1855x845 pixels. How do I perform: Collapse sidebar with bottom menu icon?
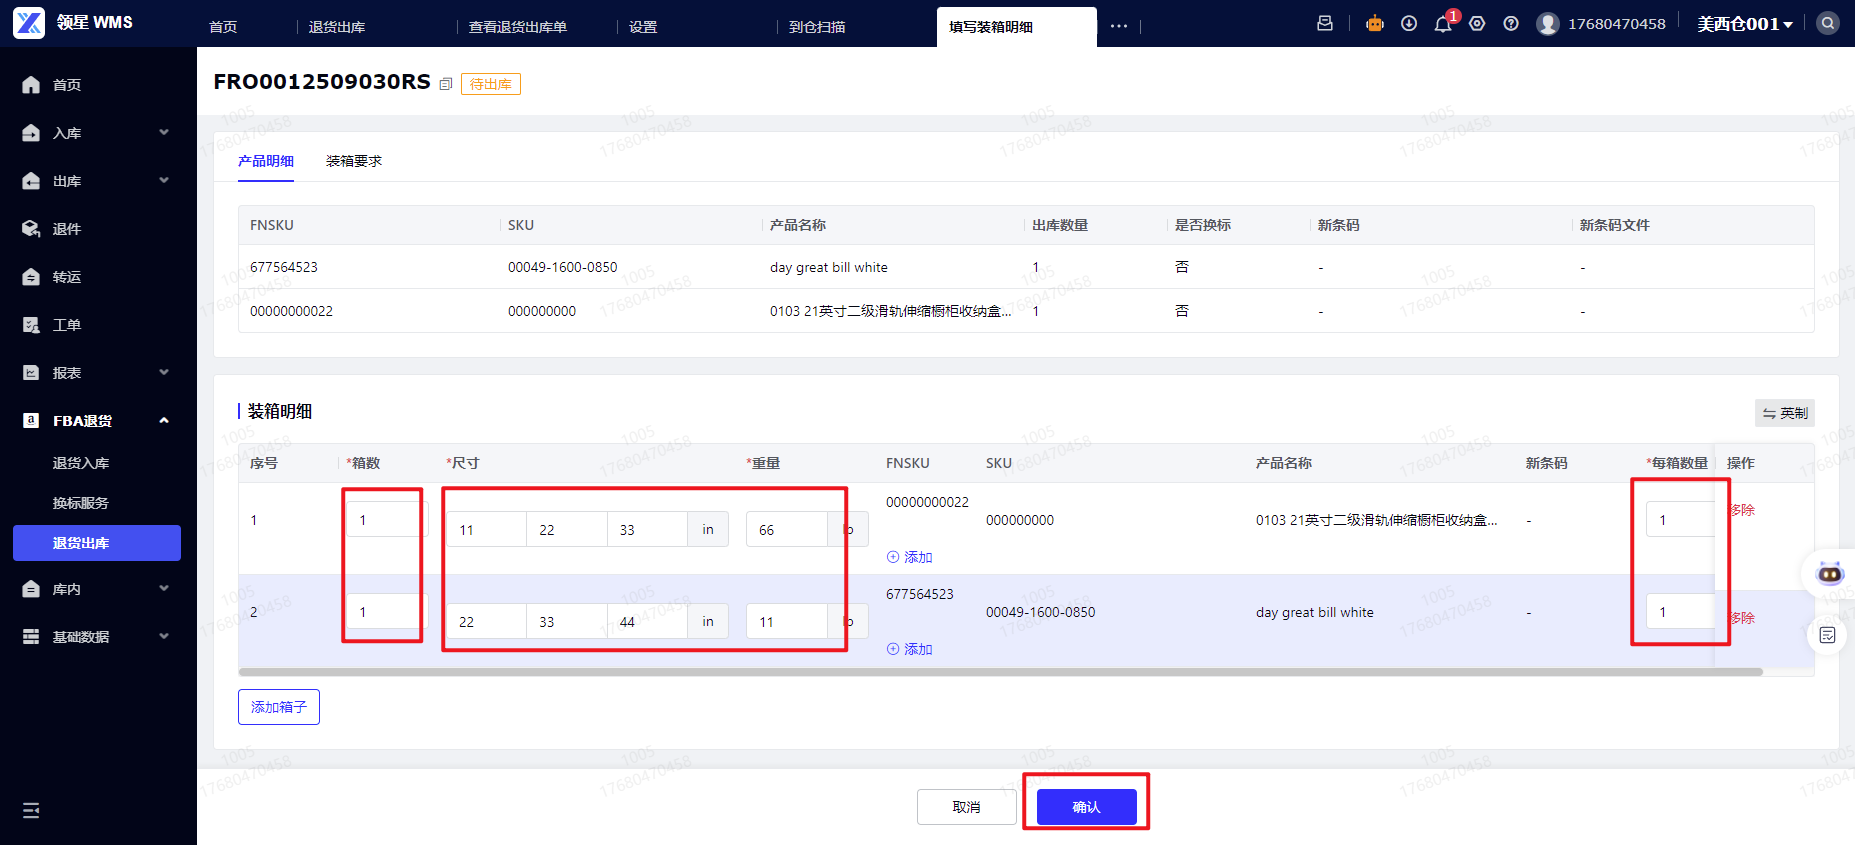[31, 810]
